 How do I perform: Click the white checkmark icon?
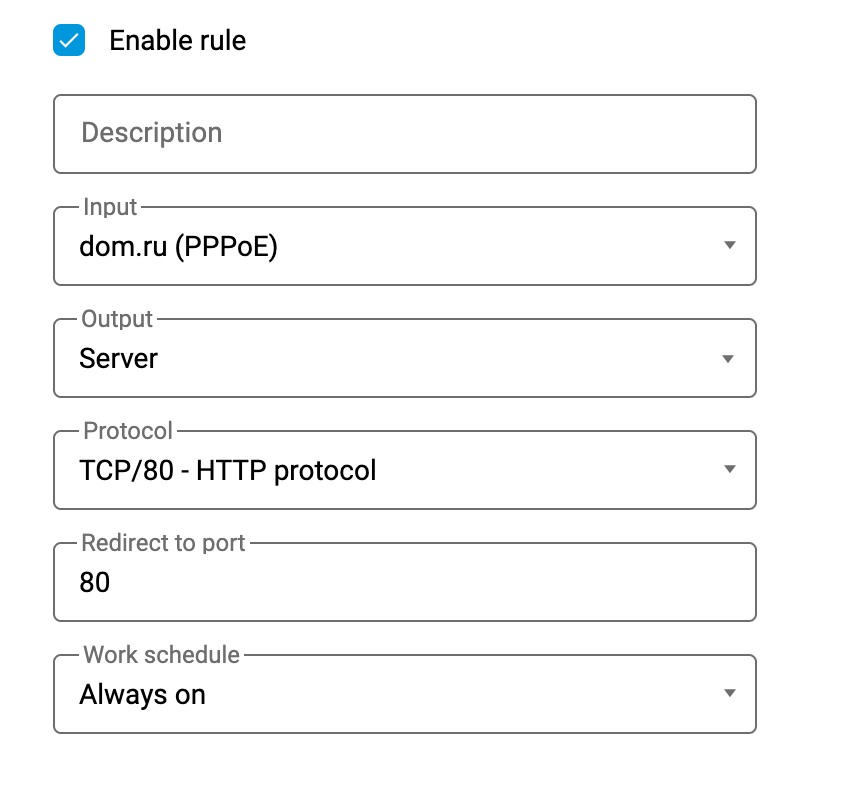tap(69, 41)
